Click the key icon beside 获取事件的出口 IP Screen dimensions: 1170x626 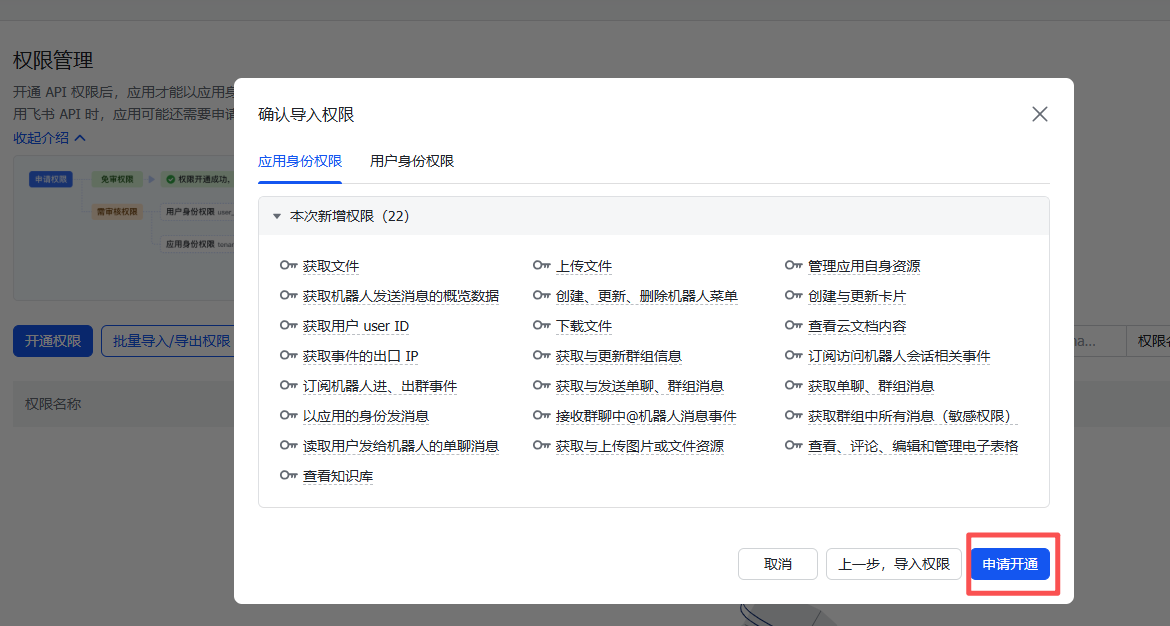coord(286,355)
